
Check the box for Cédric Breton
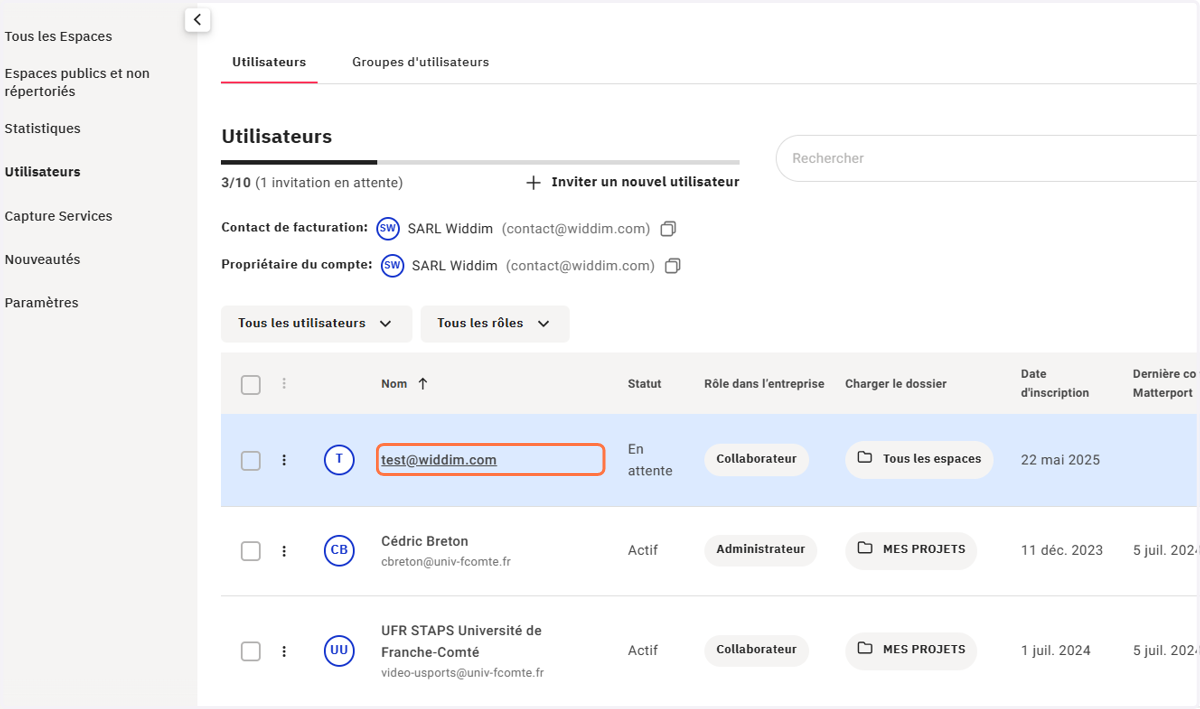pyautogui.click(x=251, y=551)
